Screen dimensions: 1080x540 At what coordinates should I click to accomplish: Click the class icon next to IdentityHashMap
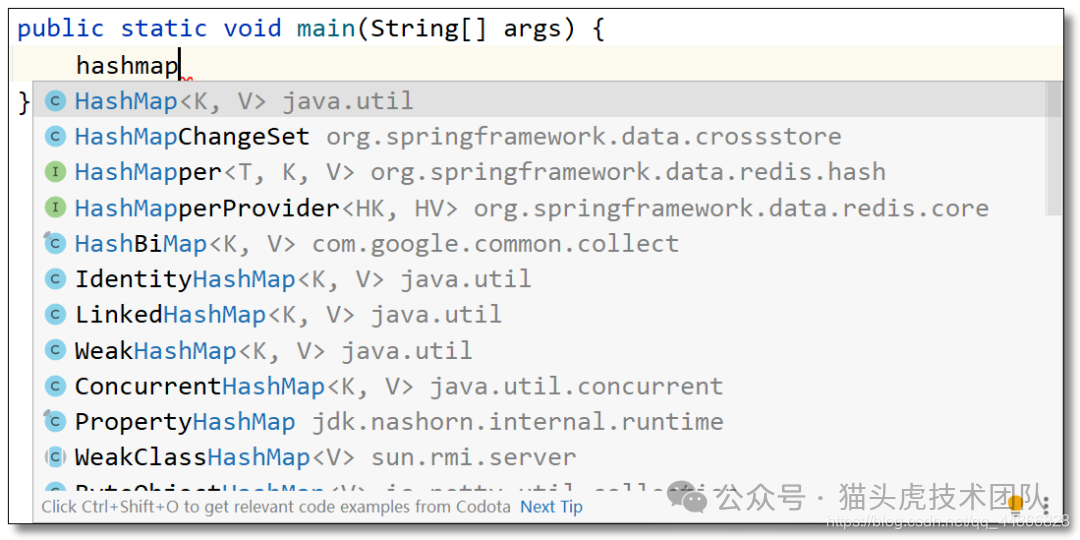coord(54,279)
